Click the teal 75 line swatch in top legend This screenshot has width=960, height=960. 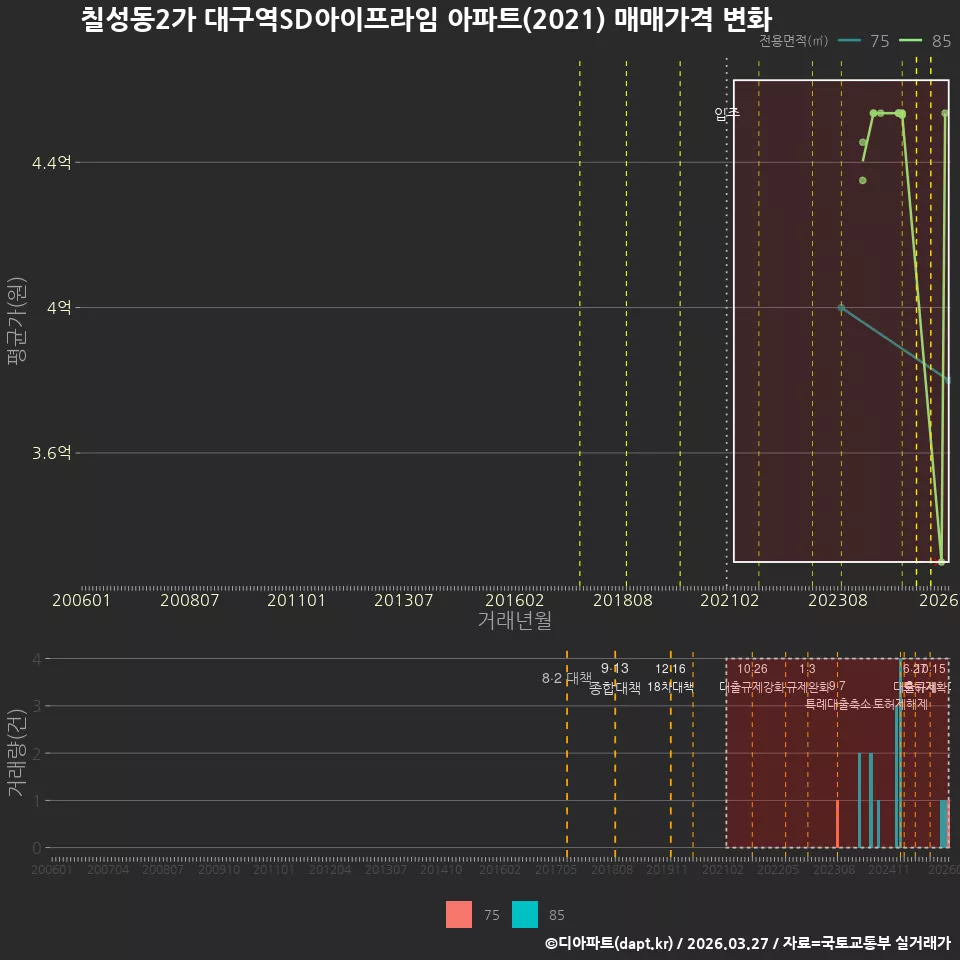click(849, 40)
